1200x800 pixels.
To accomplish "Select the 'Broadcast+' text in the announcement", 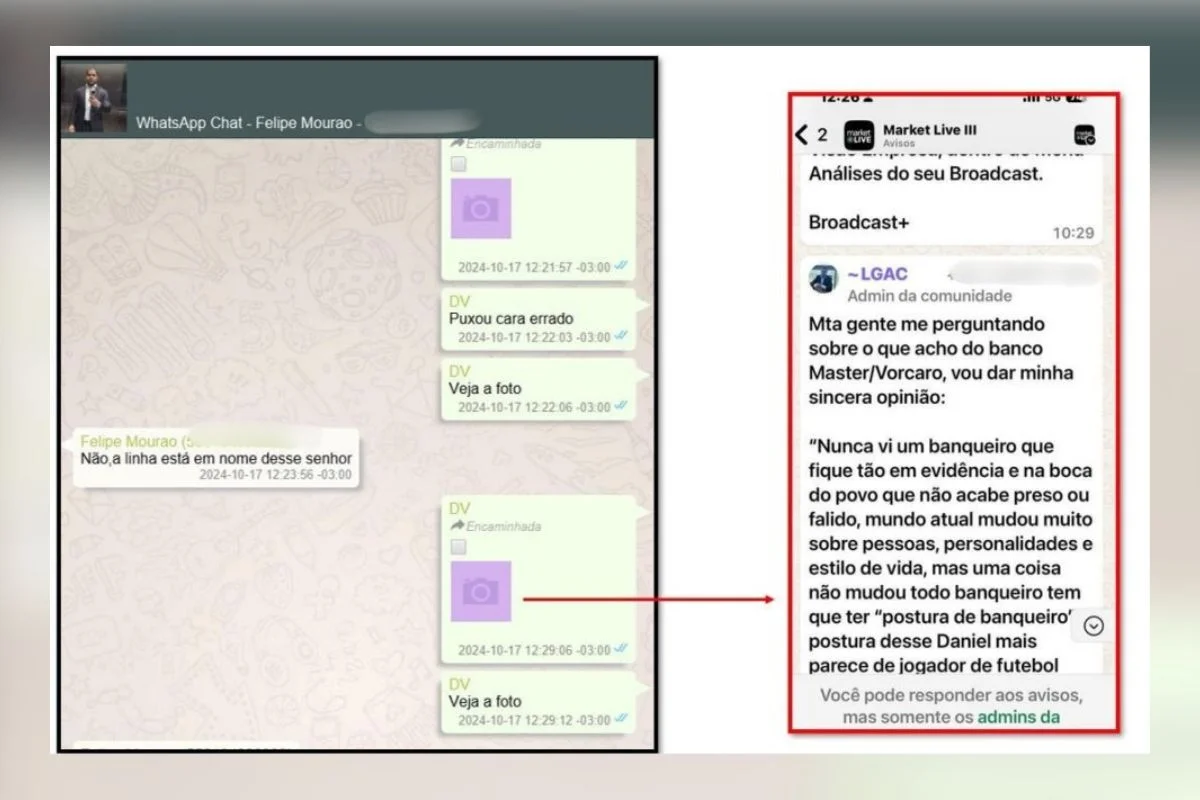I will point(859,222).
